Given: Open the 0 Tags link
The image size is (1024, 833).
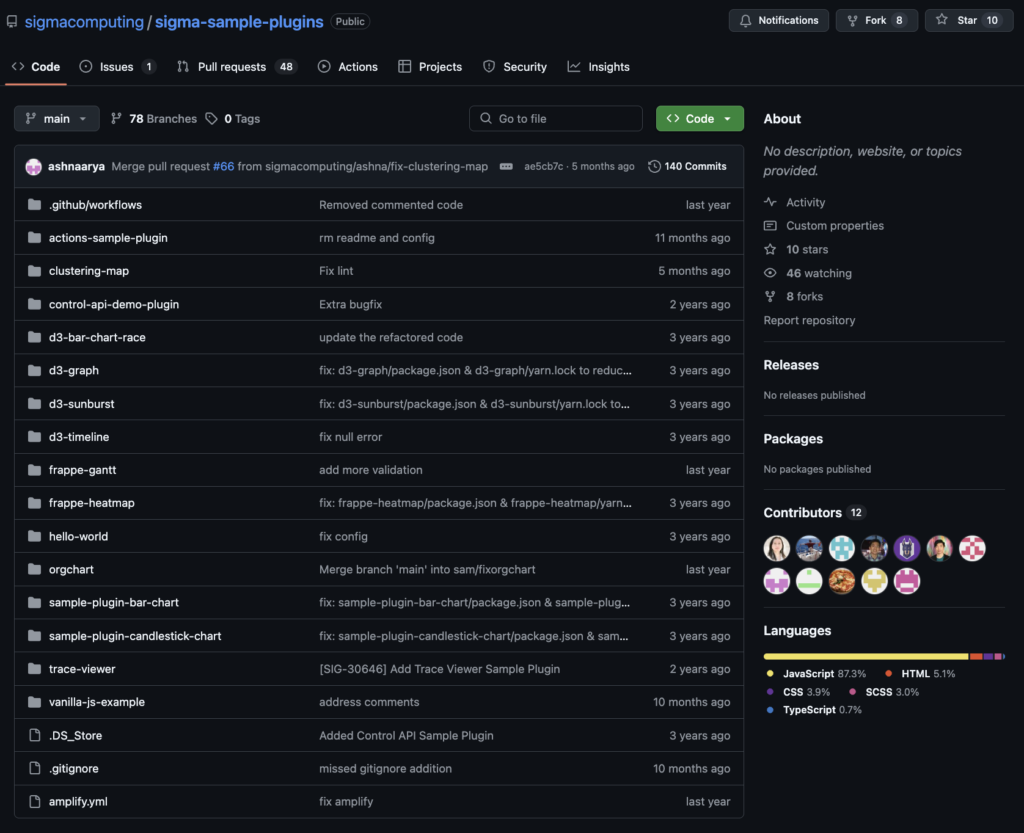Looking at the screenshot, I should tap(233, 118).
